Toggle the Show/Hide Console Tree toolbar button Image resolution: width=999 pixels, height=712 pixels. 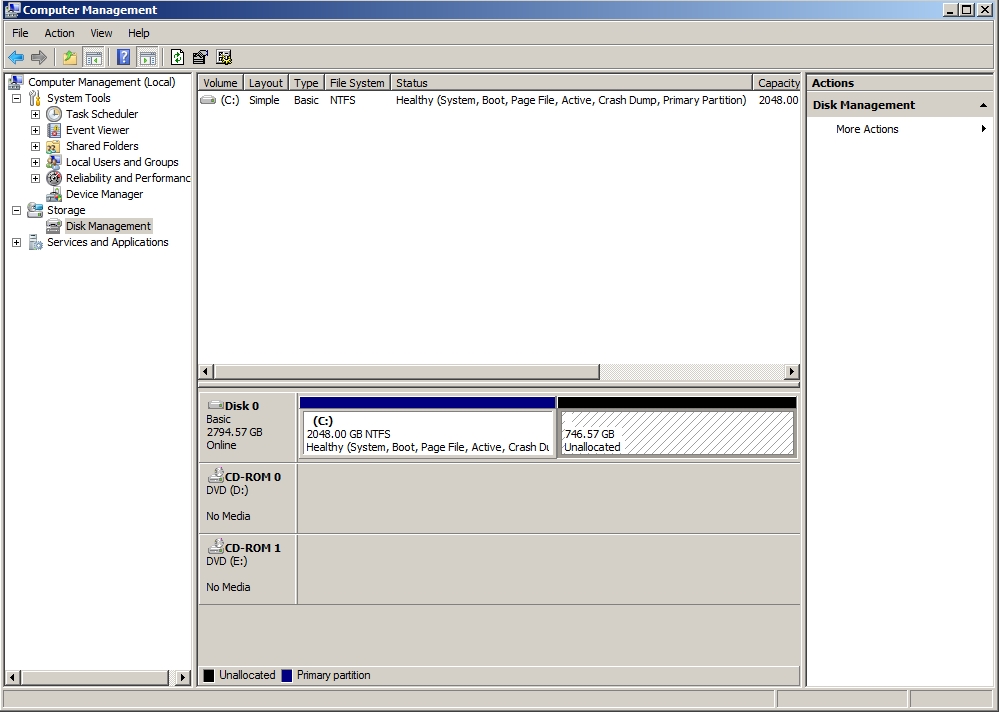coord(94,58)
